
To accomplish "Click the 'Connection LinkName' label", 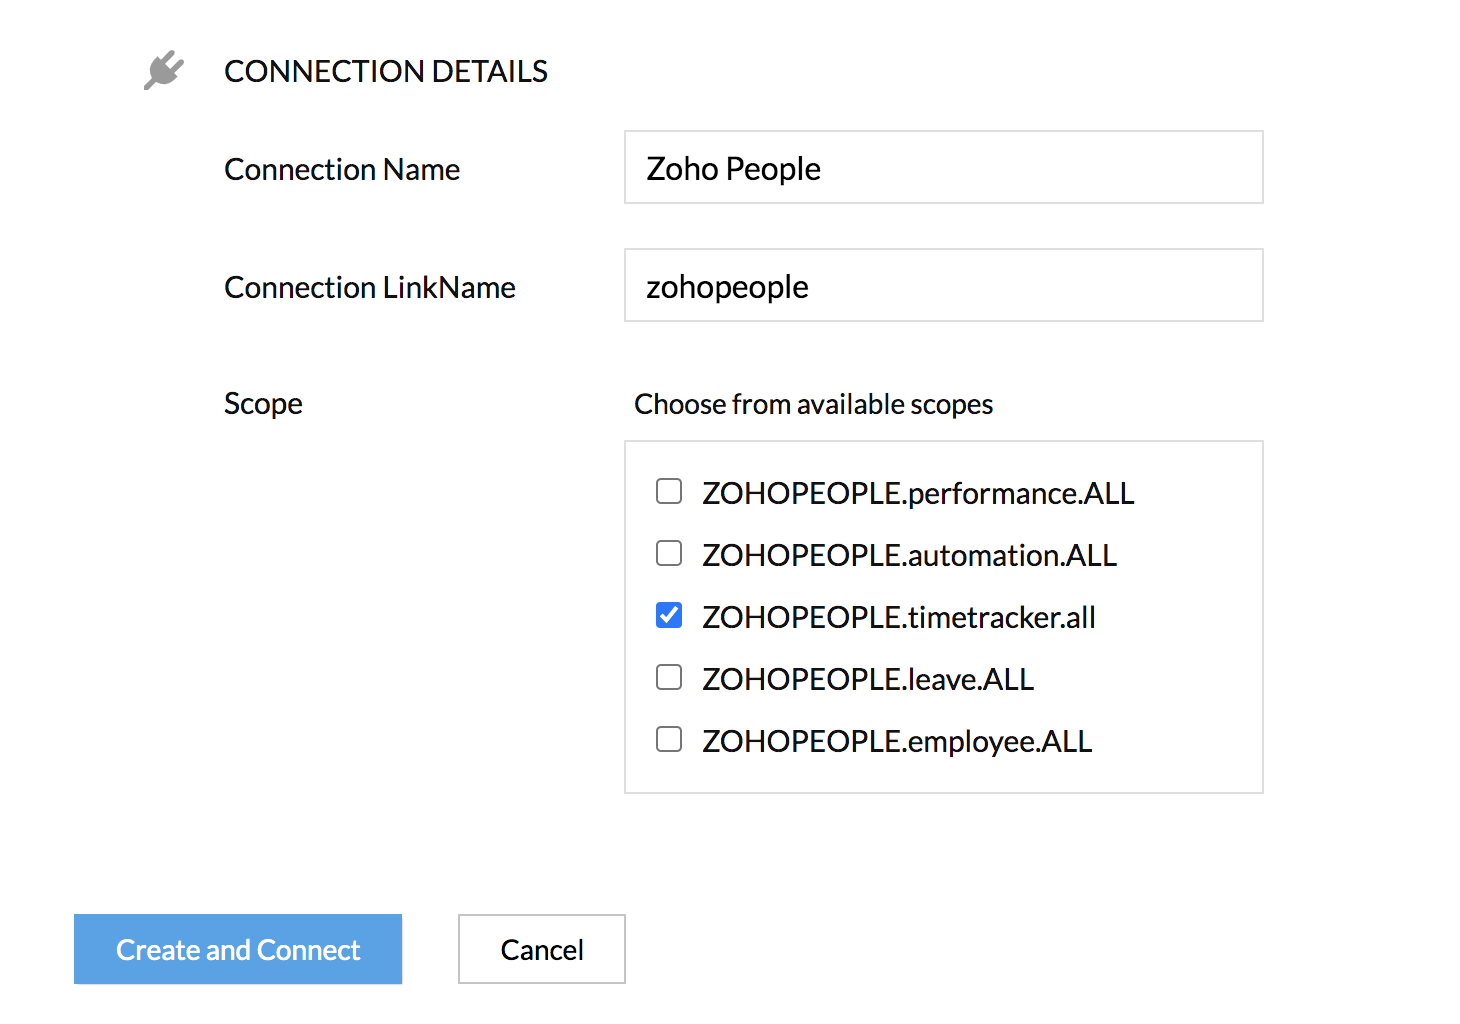I will (370, 288).
